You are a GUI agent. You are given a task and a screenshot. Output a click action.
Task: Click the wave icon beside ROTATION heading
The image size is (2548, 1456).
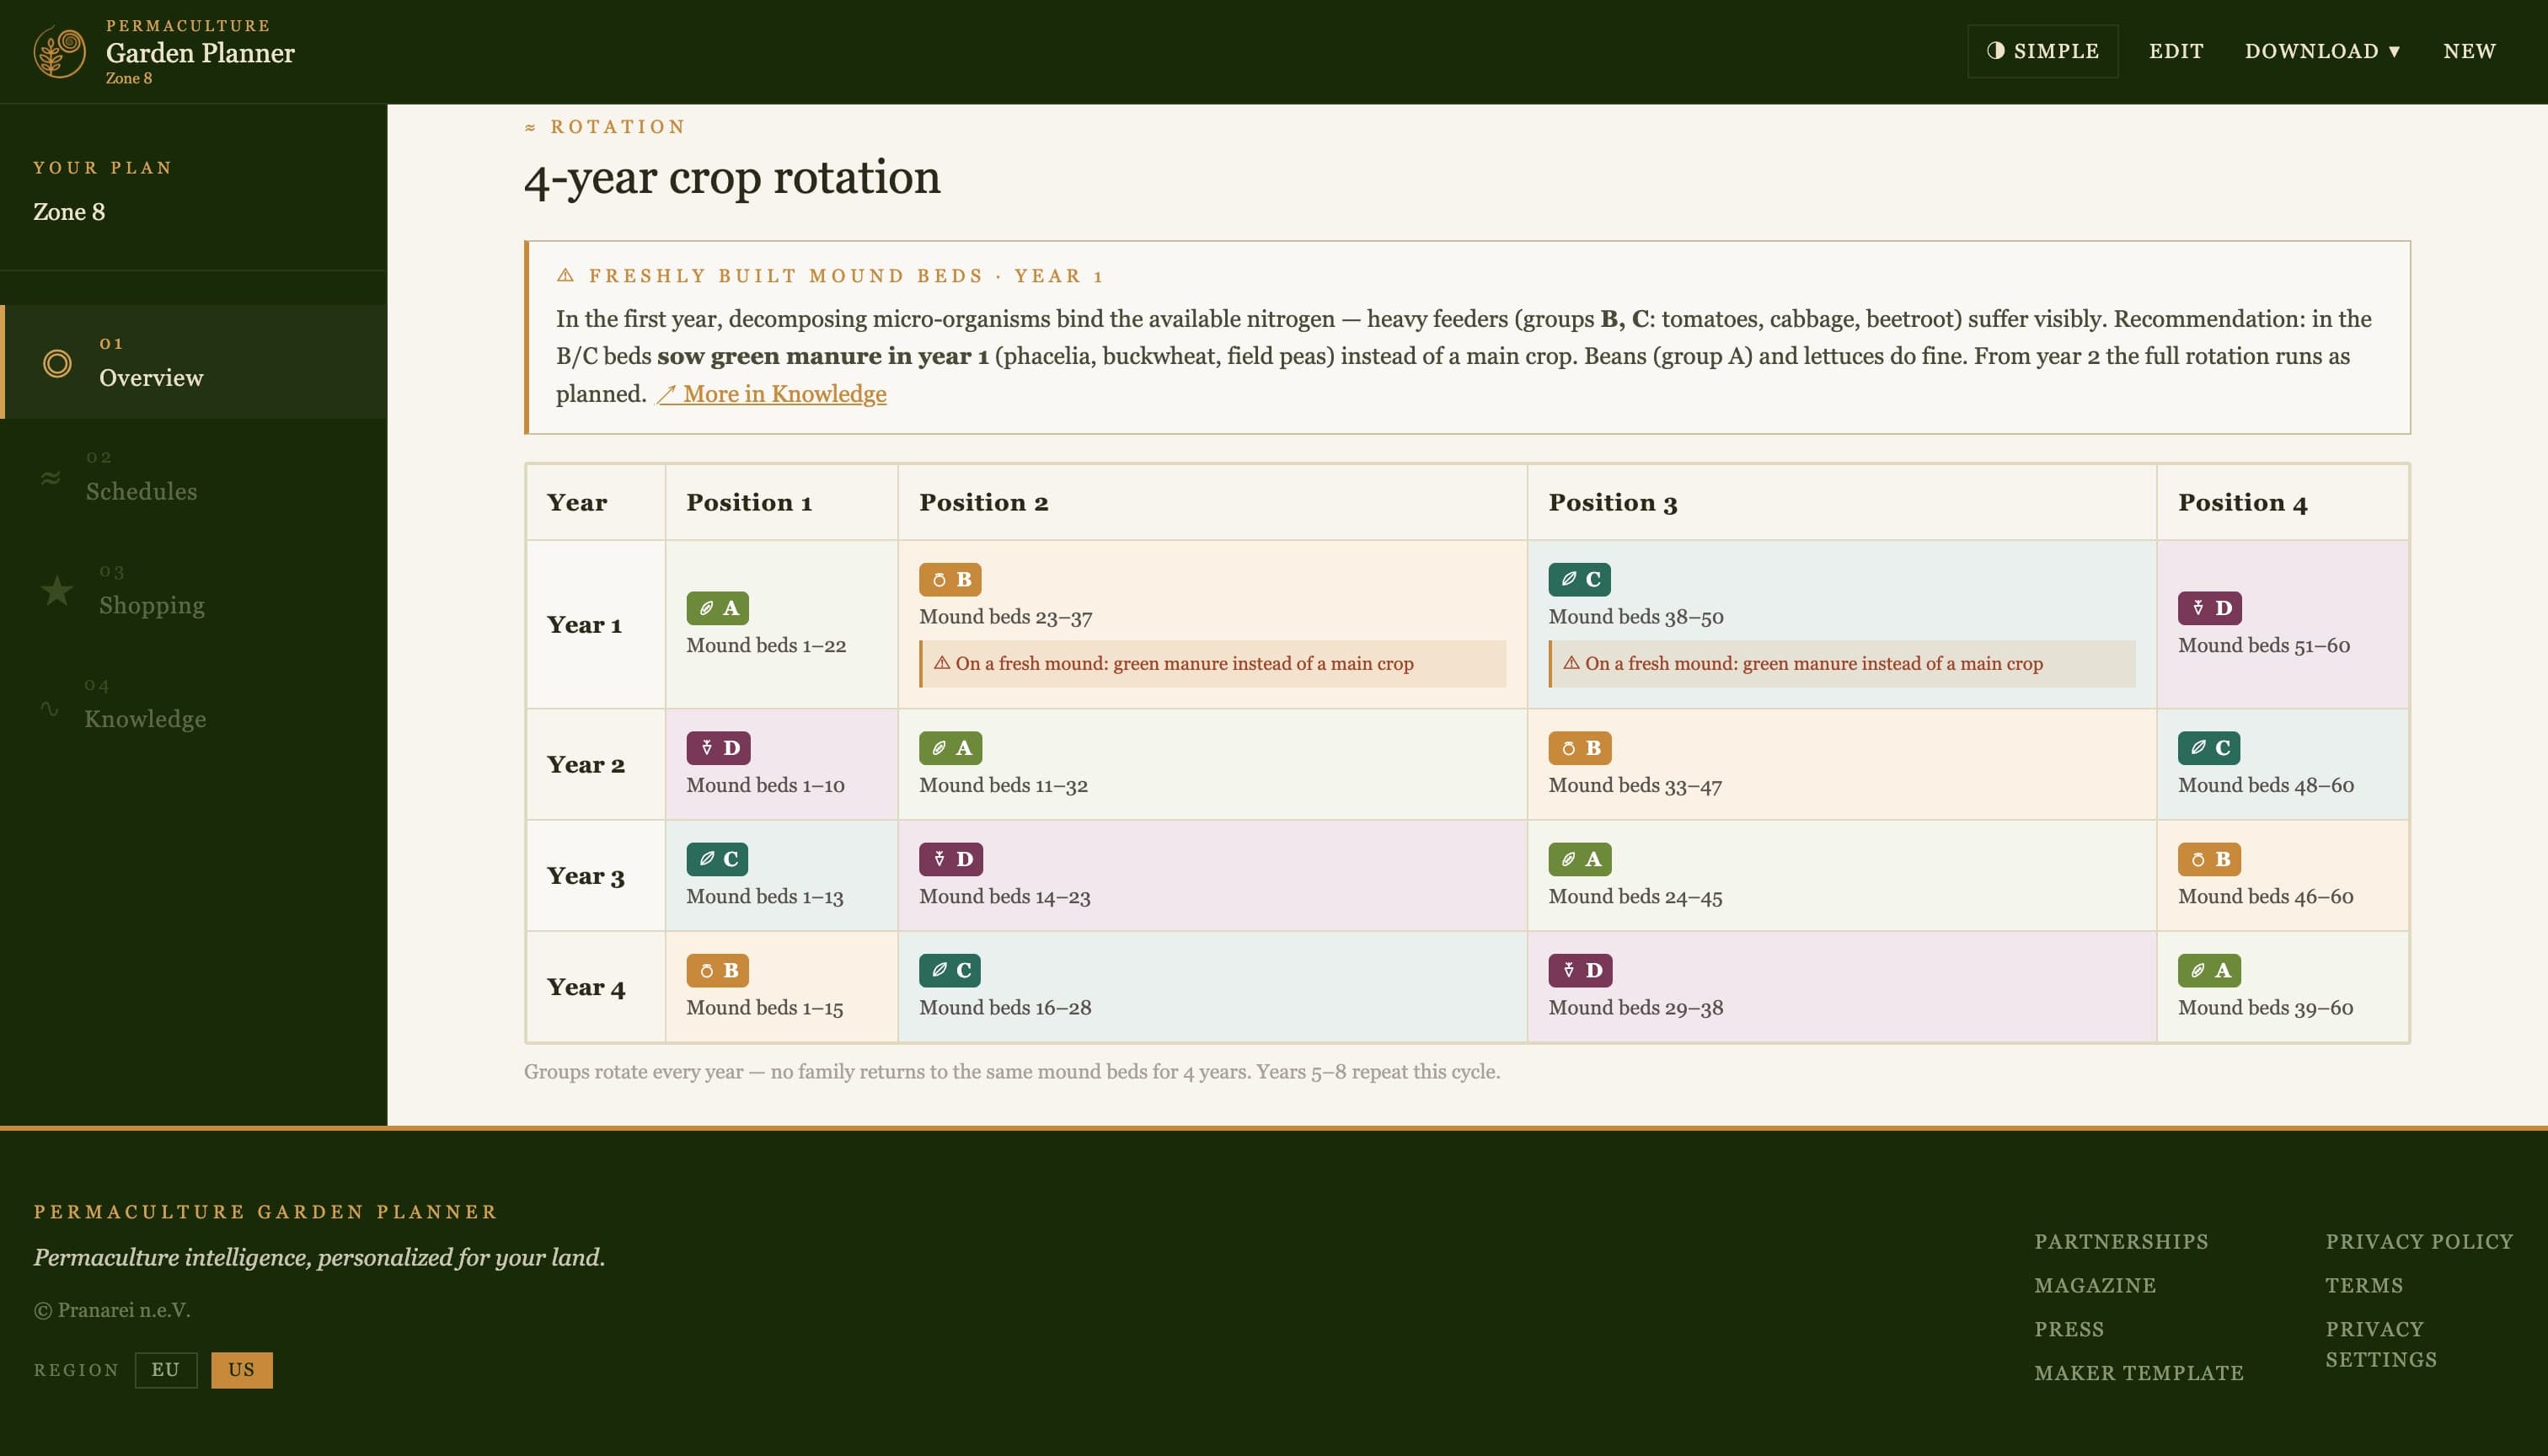point(530,127)
